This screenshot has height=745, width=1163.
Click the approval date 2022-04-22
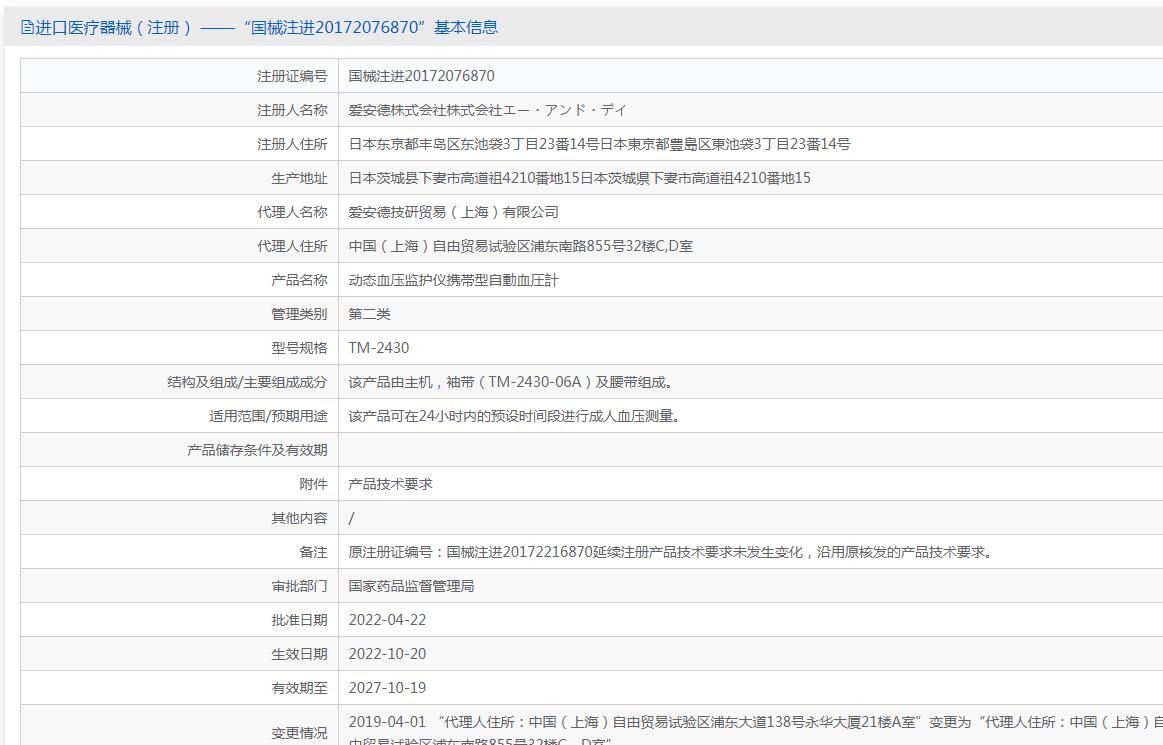coord(387,620)
